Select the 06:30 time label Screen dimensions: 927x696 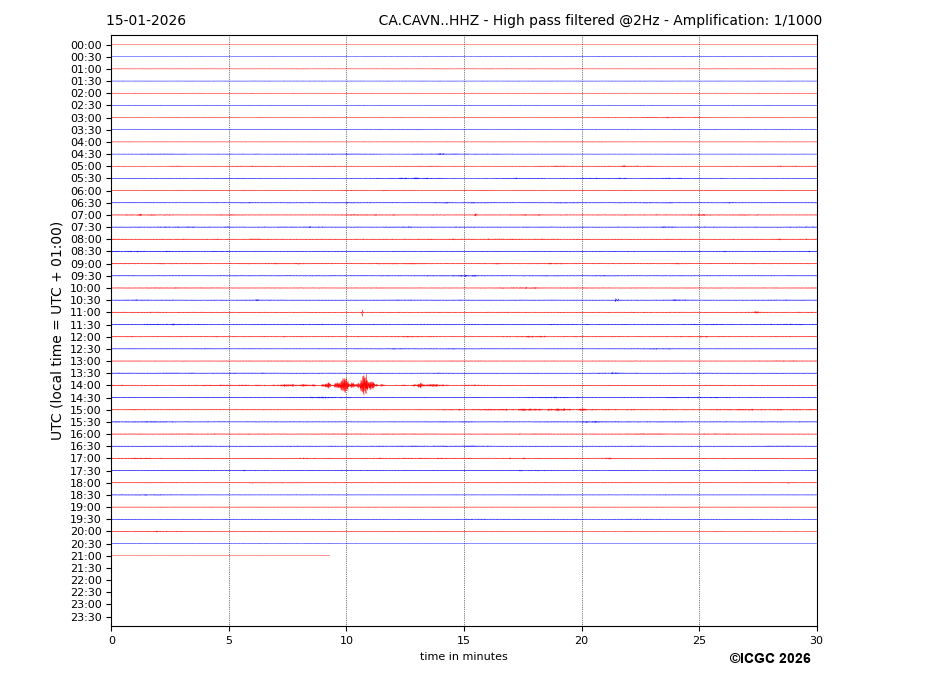pos(86,203)
